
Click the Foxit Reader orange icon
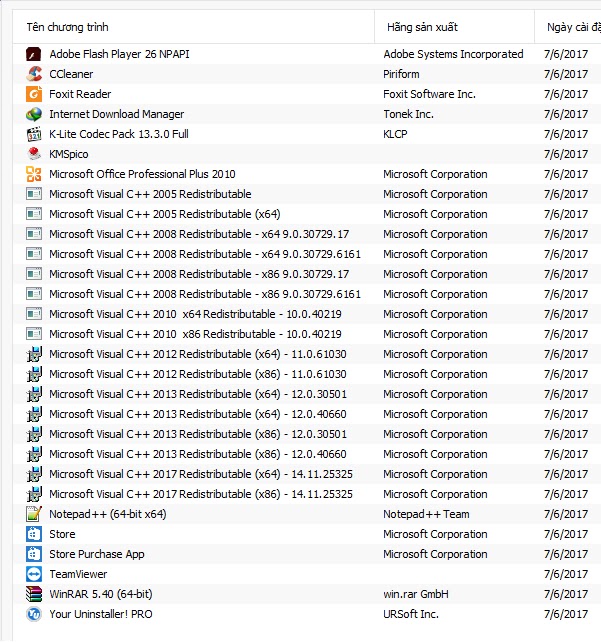coord(34,94)
